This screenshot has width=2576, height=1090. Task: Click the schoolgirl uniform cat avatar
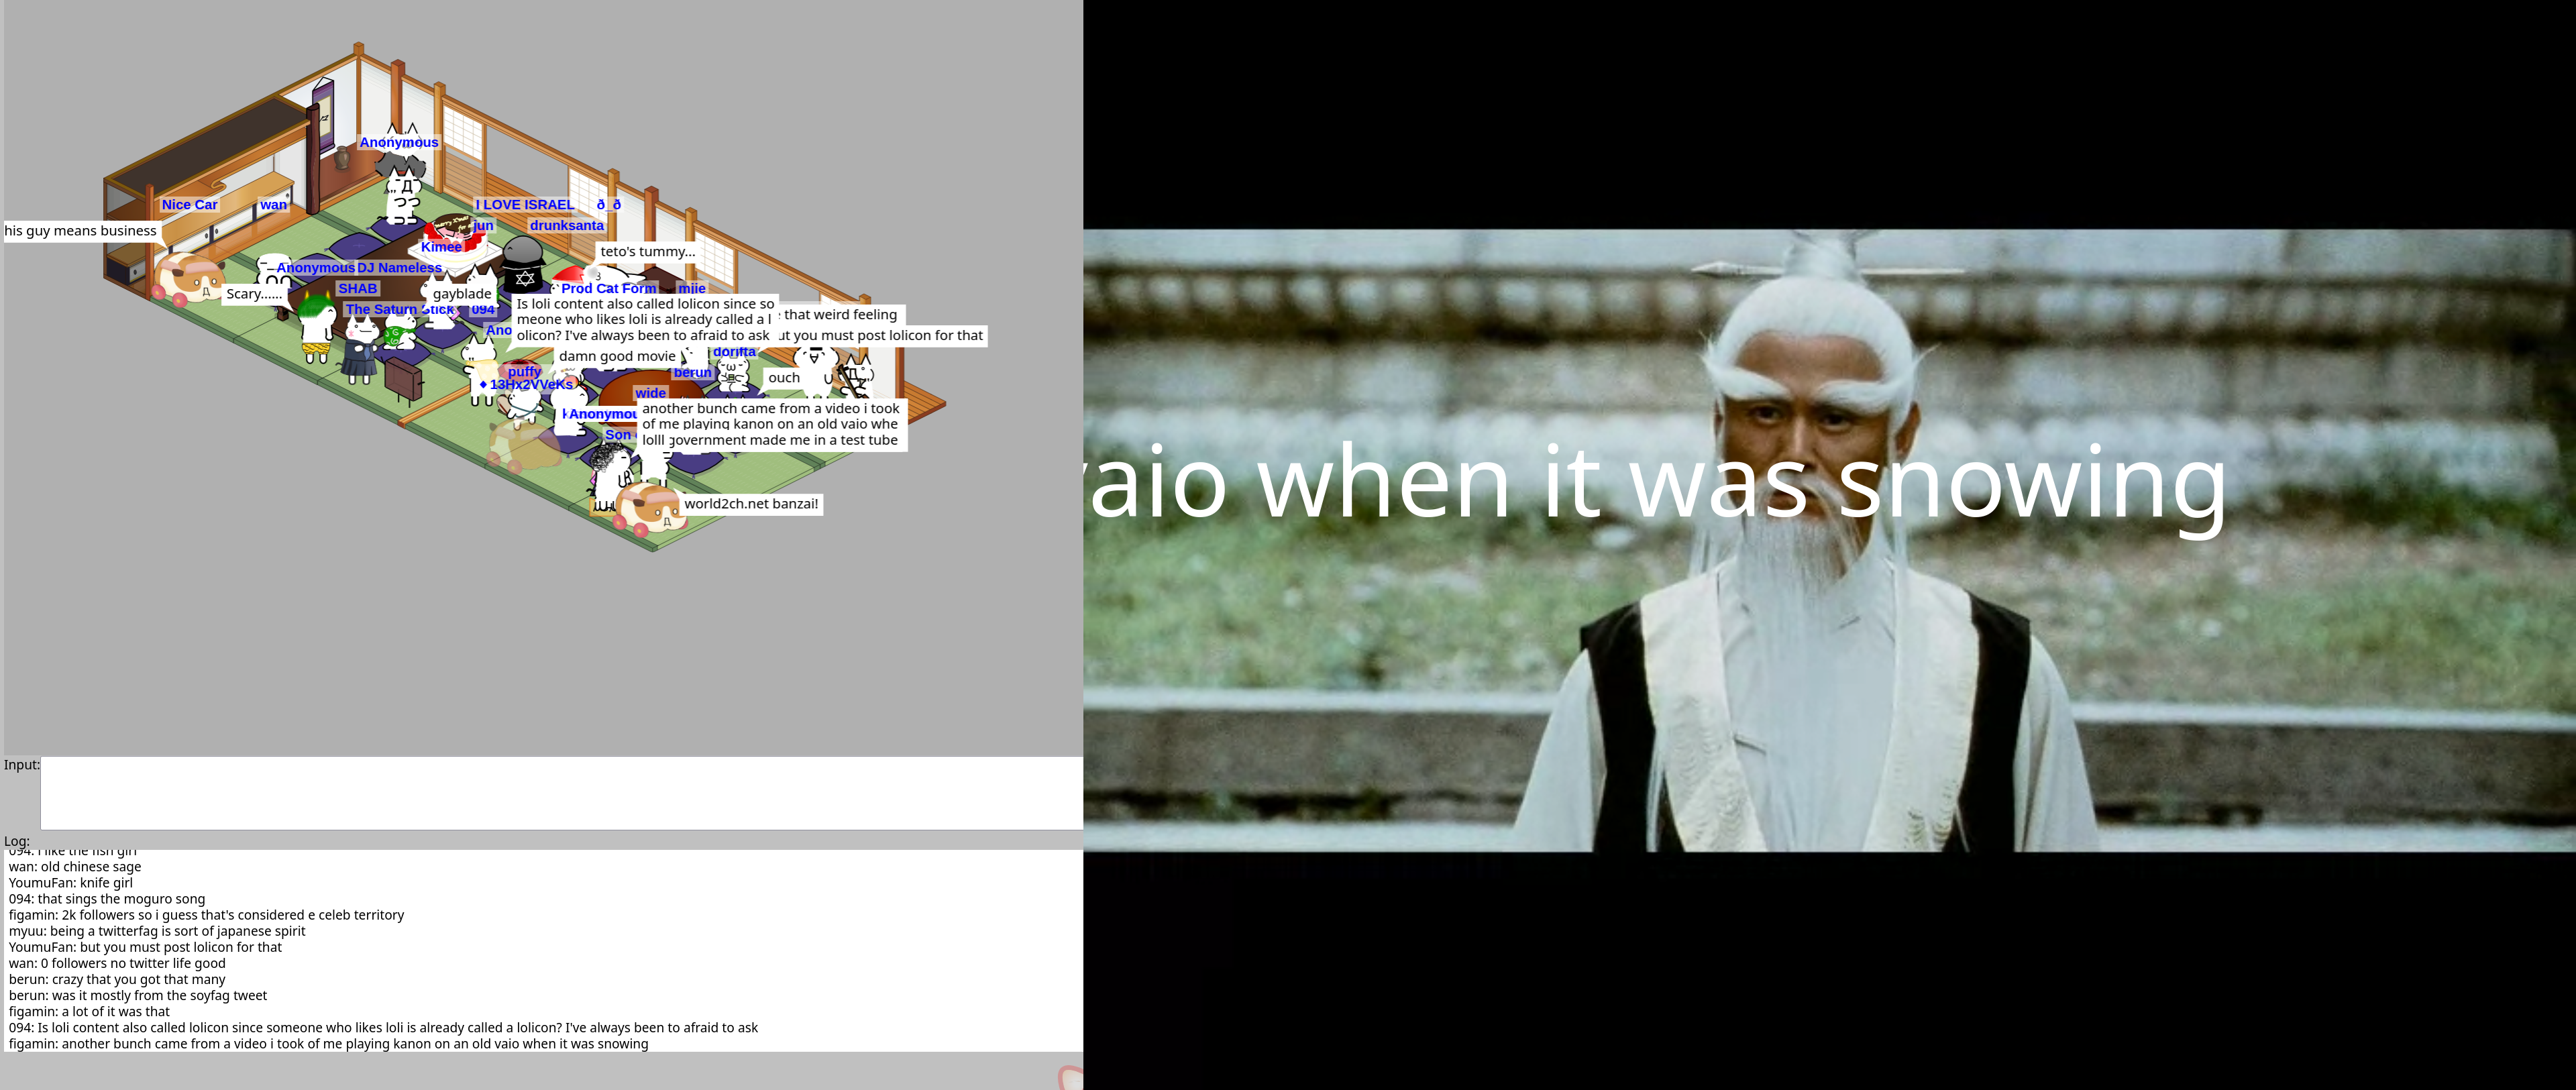coord(360,350)
